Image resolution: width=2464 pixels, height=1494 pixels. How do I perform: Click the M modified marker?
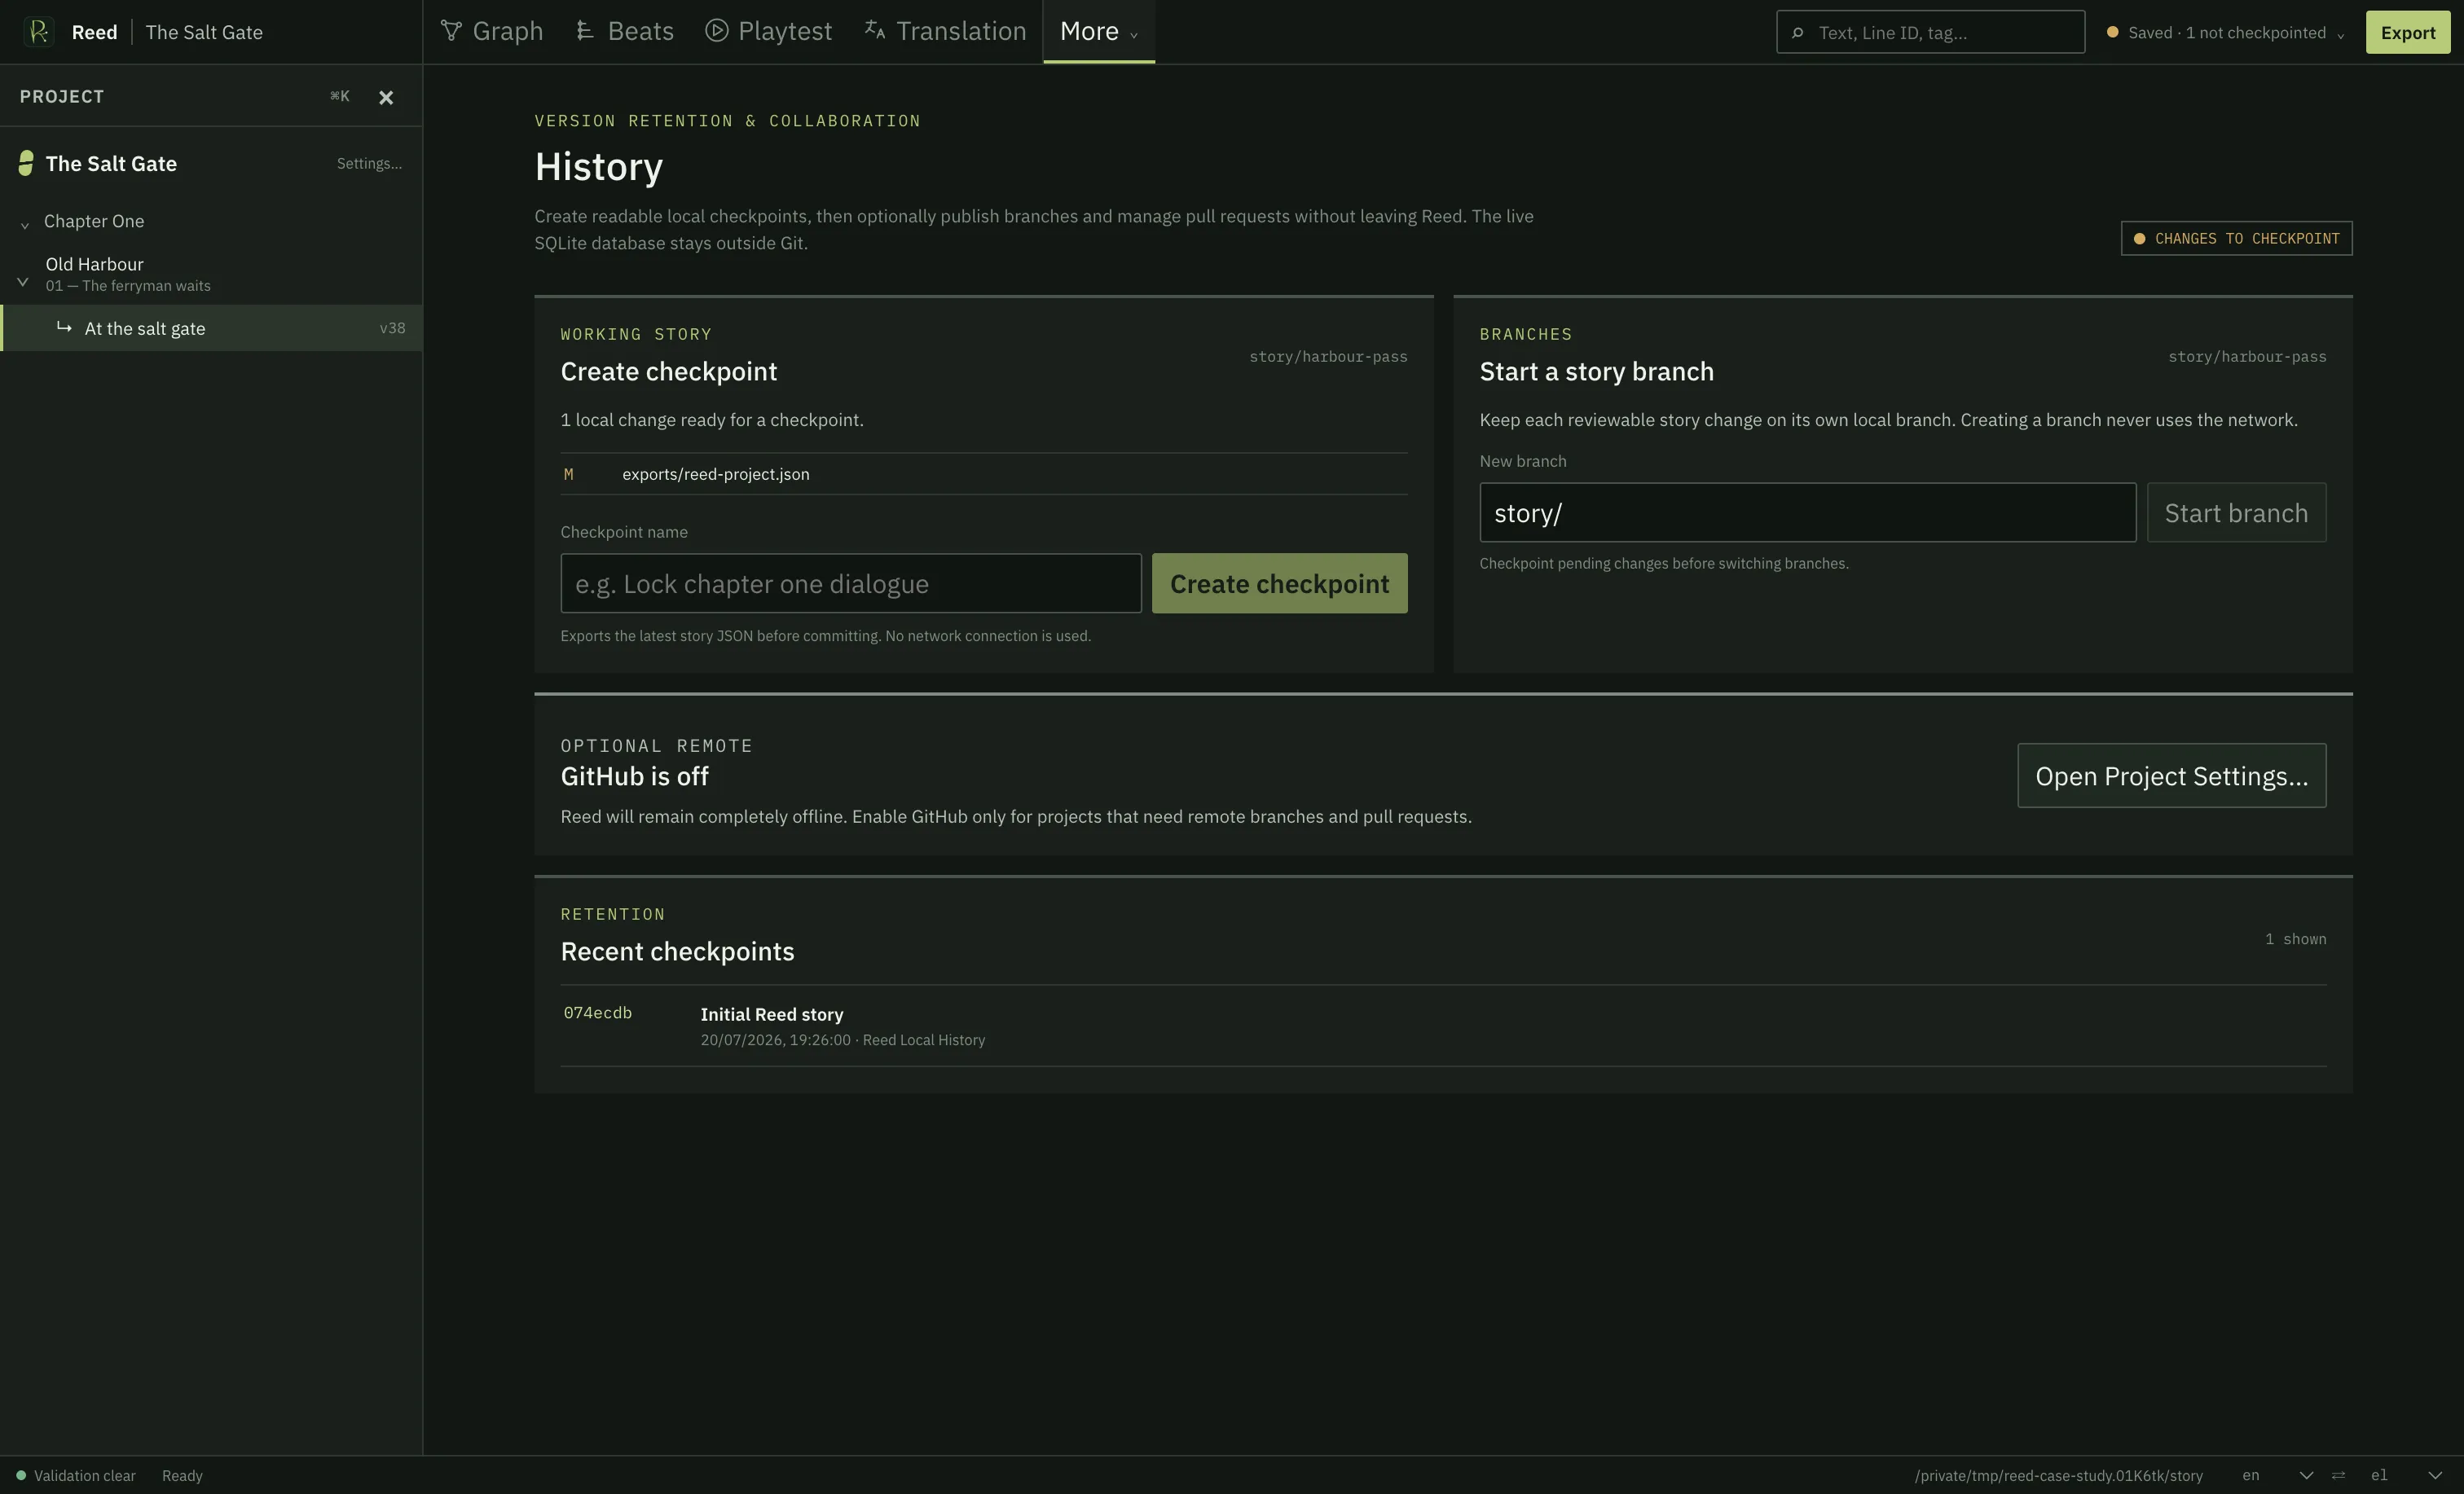[x=568, y=474]
